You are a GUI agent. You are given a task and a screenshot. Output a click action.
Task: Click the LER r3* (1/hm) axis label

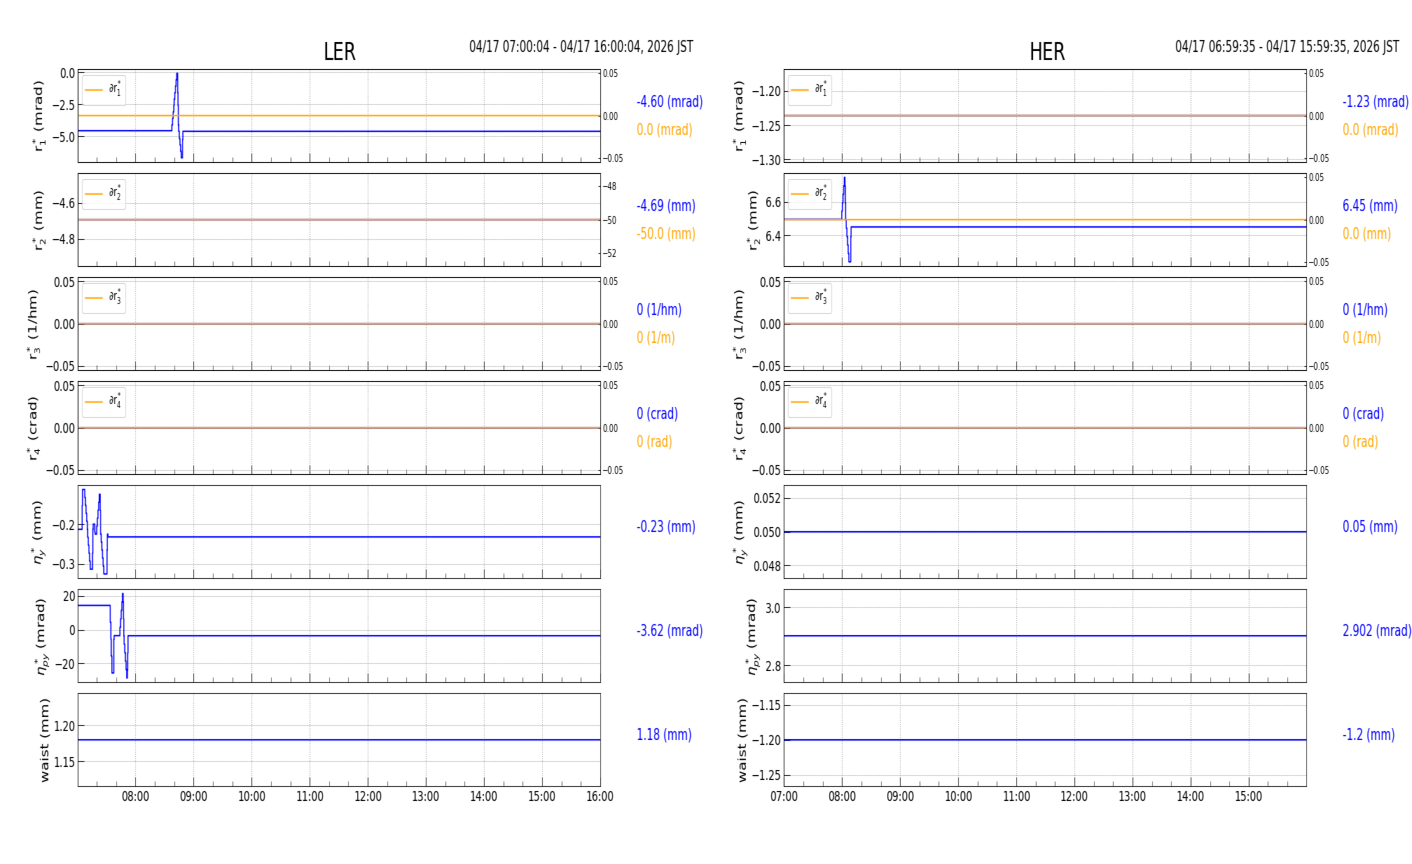(x=33, y=324)
